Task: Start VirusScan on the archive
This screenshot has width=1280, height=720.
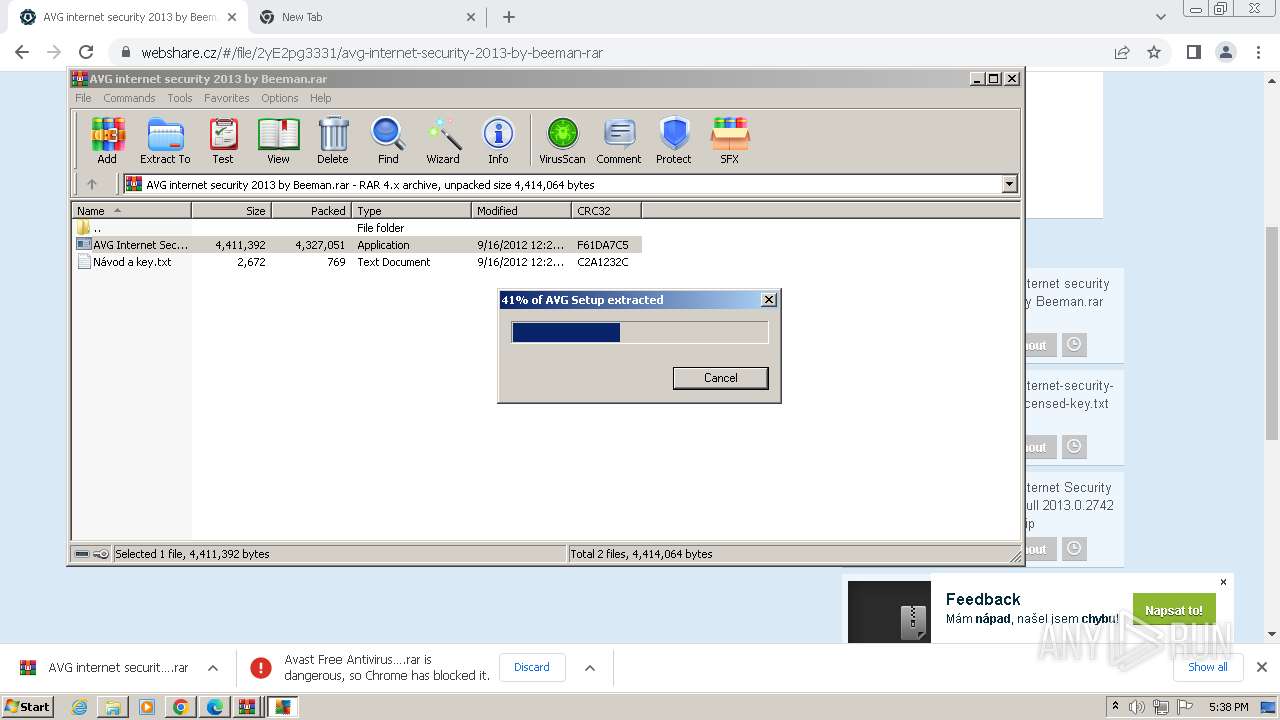Action: point(562,140)
